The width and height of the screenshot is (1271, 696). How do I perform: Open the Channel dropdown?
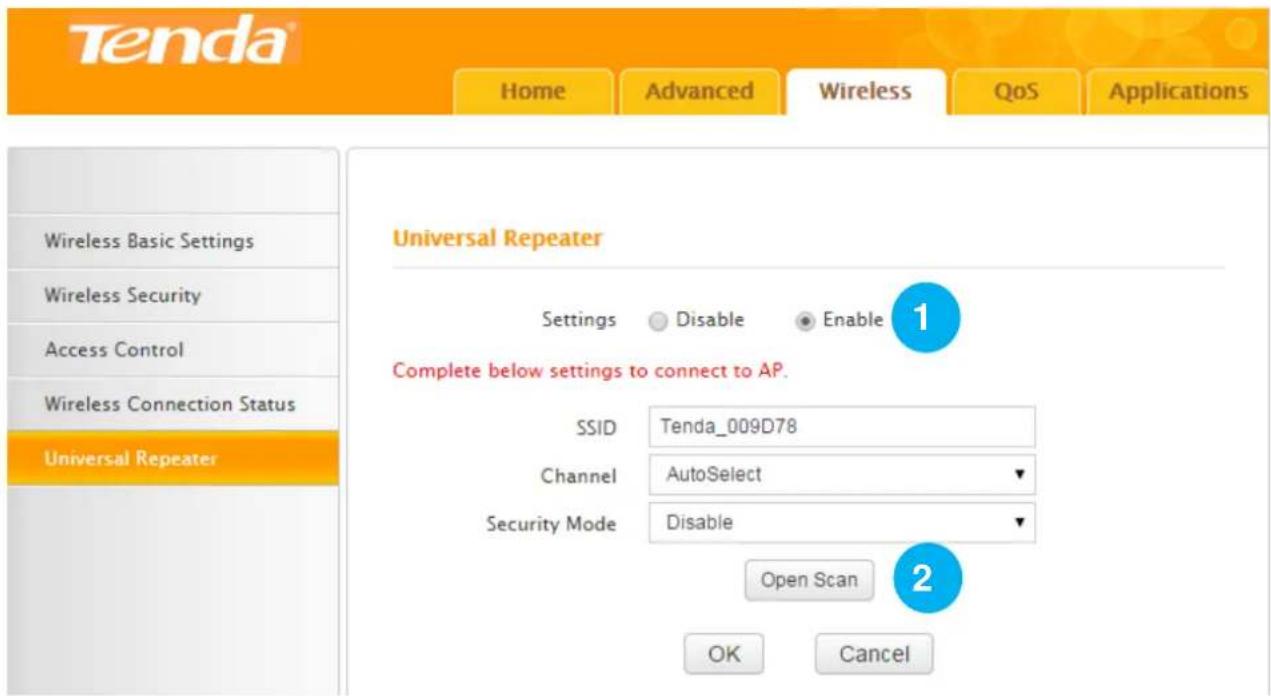coord(842,475)
